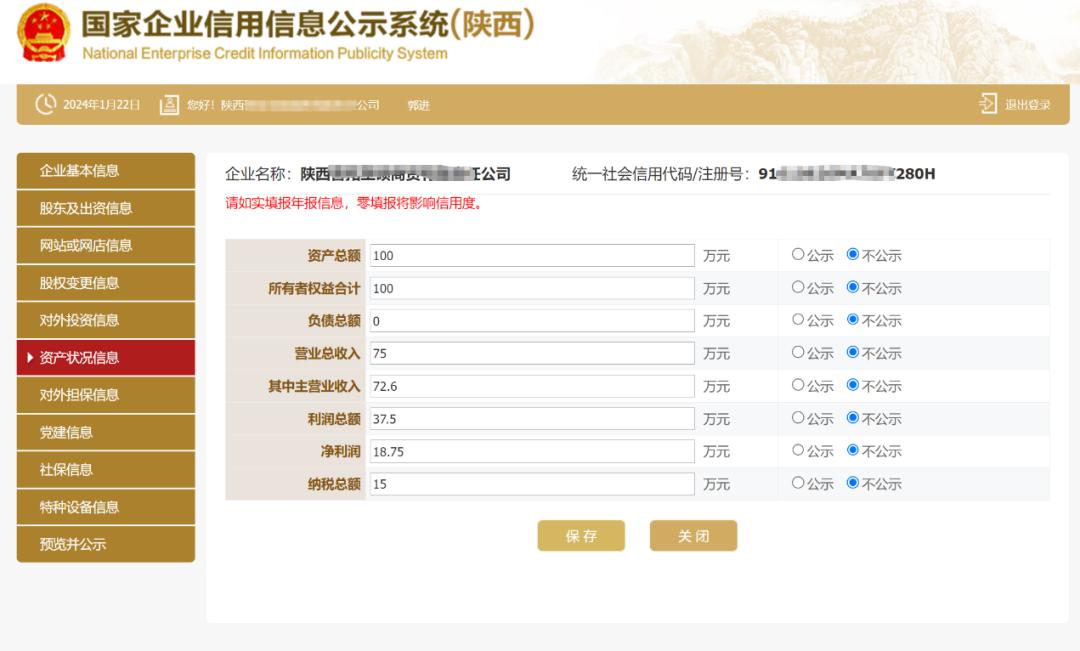This screenshot has width=1080, height=651.
Task: Click the user profile icon in top bar
Action: coord(169,104)
